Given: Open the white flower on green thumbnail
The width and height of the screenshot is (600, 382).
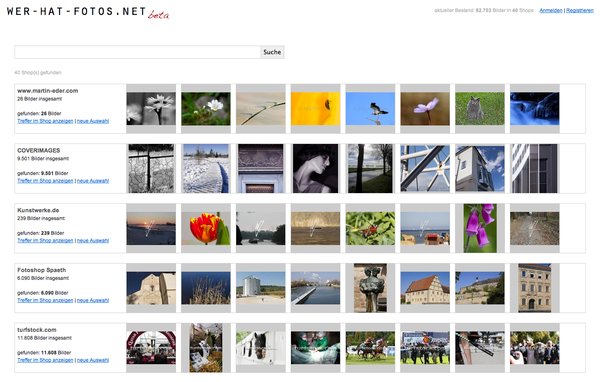Looking at the screenshot, I should (206, 109).
